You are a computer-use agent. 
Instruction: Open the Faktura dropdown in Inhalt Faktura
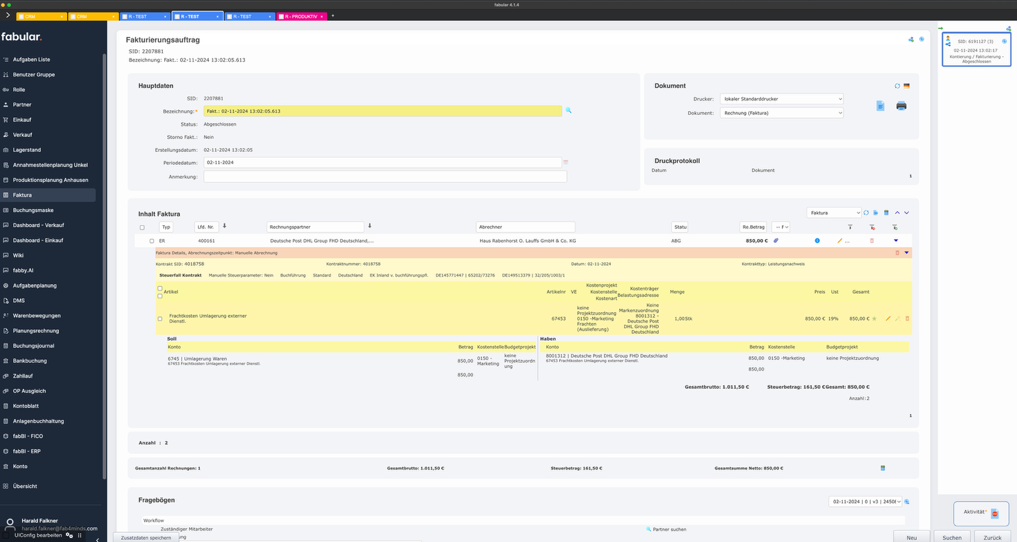coord(833,213)
